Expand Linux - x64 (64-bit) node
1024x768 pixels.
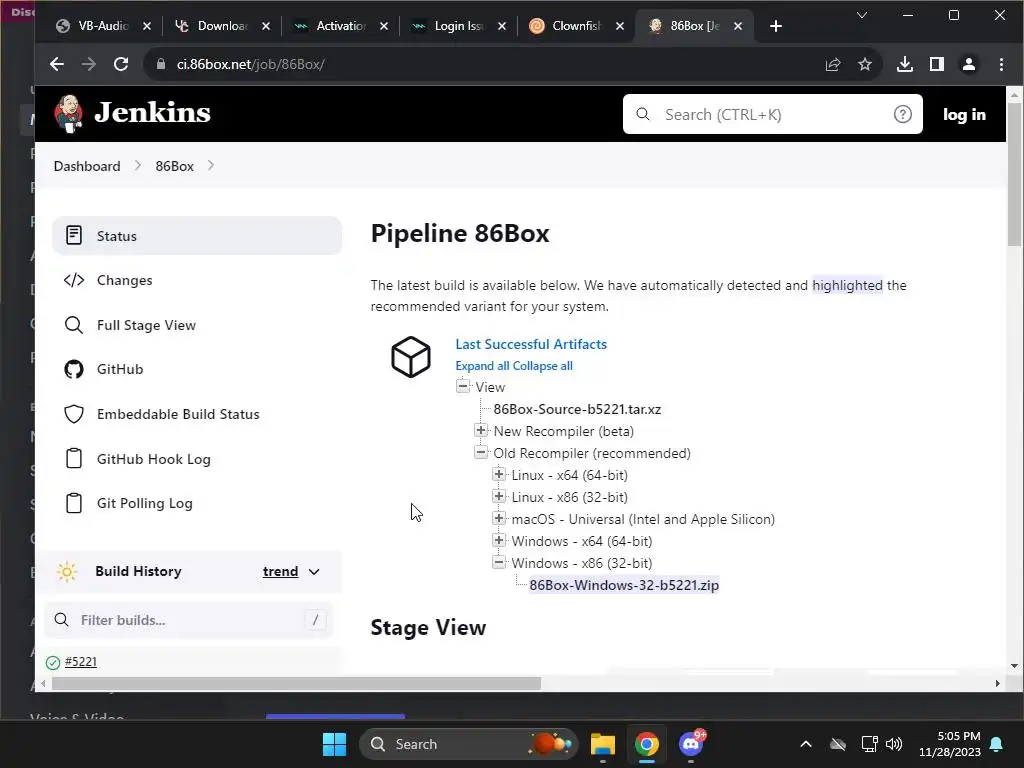(x=499, y=474)
